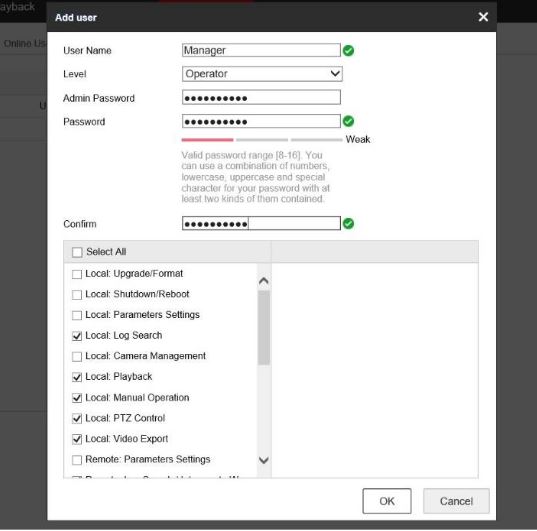This screenshot has height=531, width=537.
Task: Click the Admin Password field
Action: click(x=261, y=98)
